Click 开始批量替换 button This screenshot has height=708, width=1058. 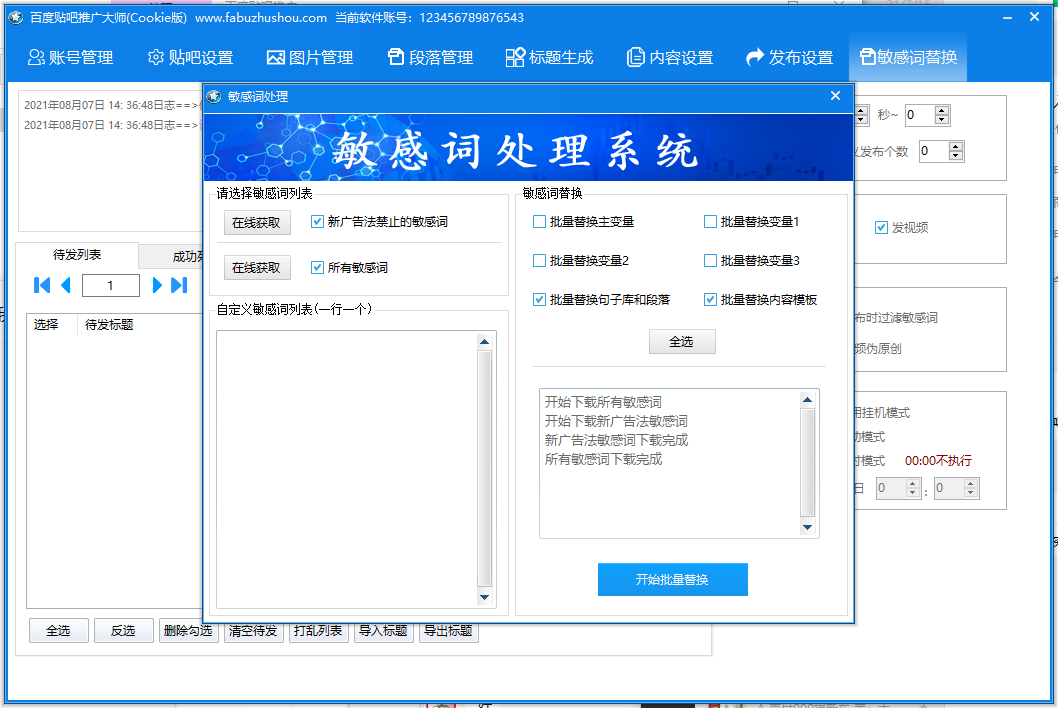[672, 580]
